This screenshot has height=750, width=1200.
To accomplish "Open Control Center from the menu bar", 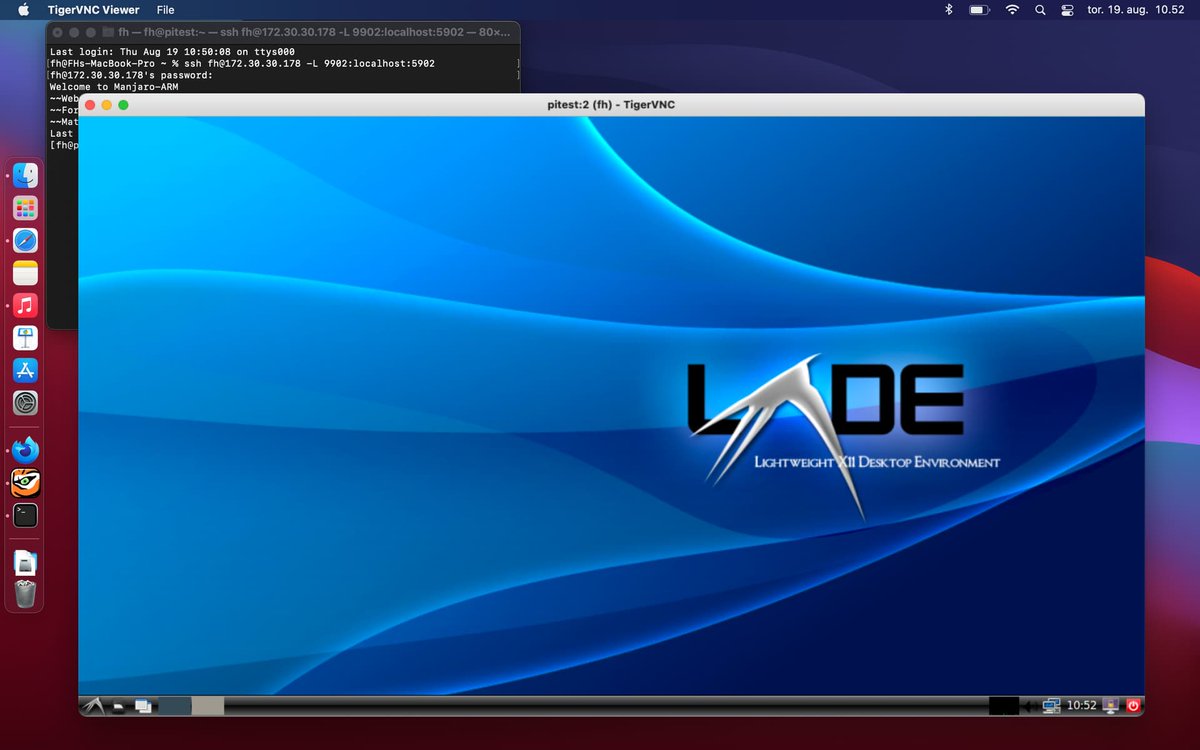I will tap(1067, 10).
